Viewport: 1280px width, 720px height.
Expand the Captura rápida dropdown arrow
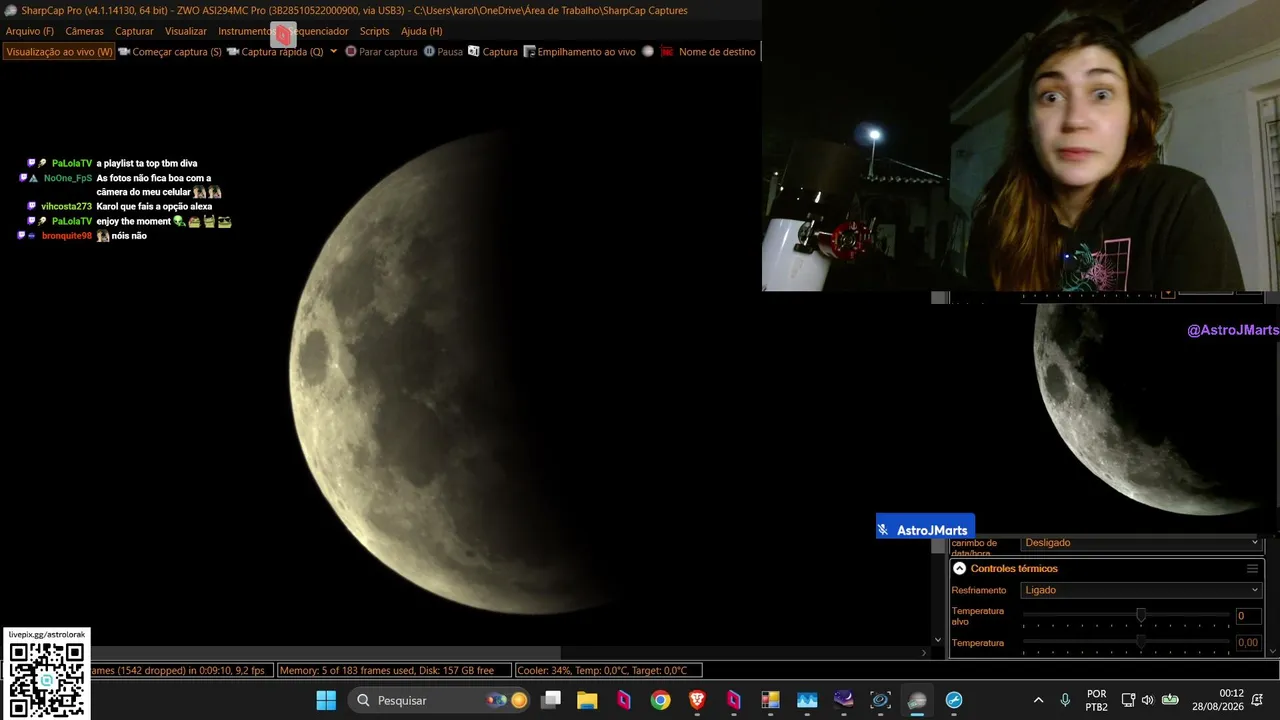333,51
